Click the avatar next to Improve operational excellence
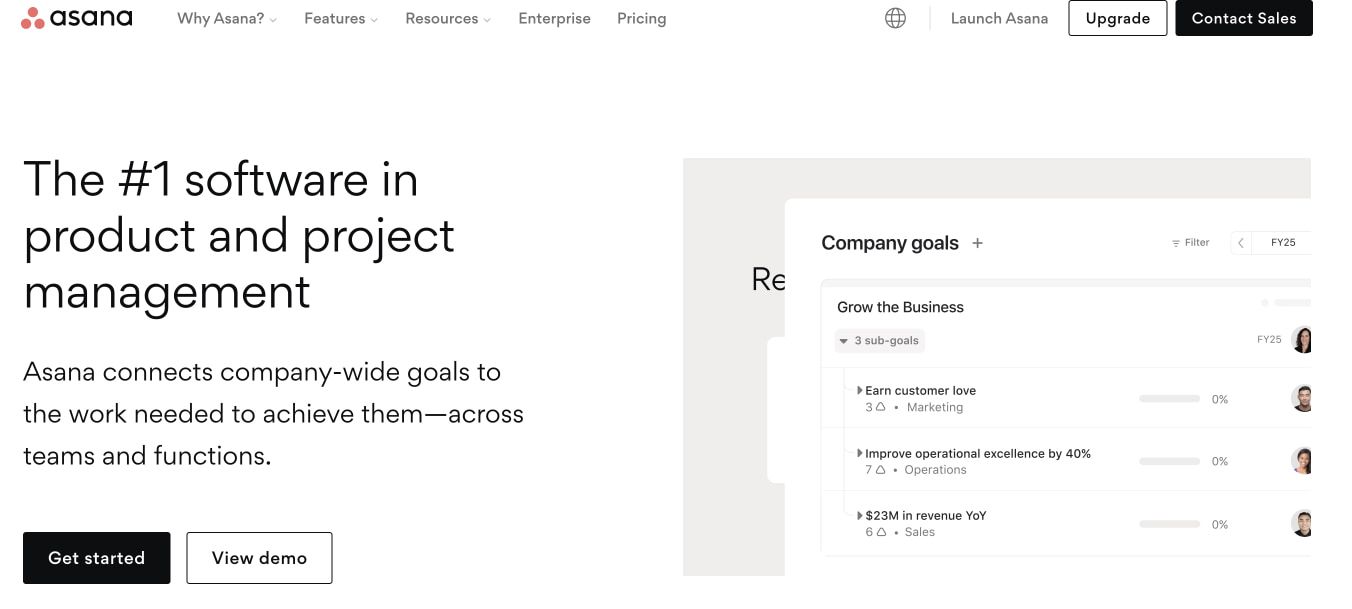Viewport: 1352px width, 609px height. [1302, 461]
